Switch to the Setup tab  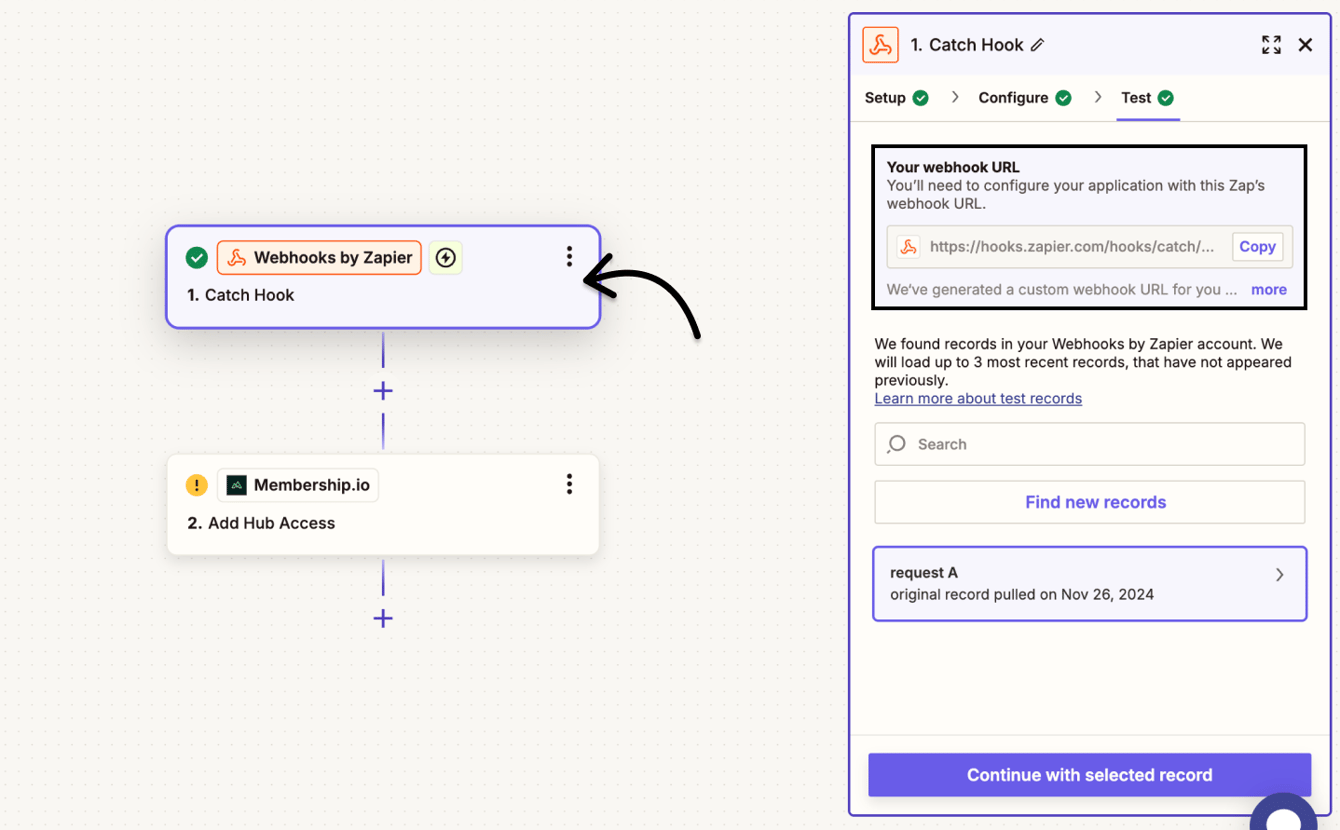coord(884,97)
